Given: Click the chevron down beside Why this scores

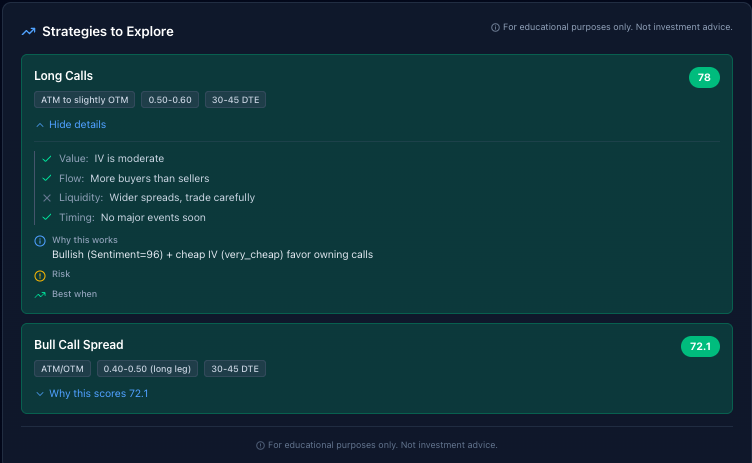Looking at the screenshot, I should 40,394.
